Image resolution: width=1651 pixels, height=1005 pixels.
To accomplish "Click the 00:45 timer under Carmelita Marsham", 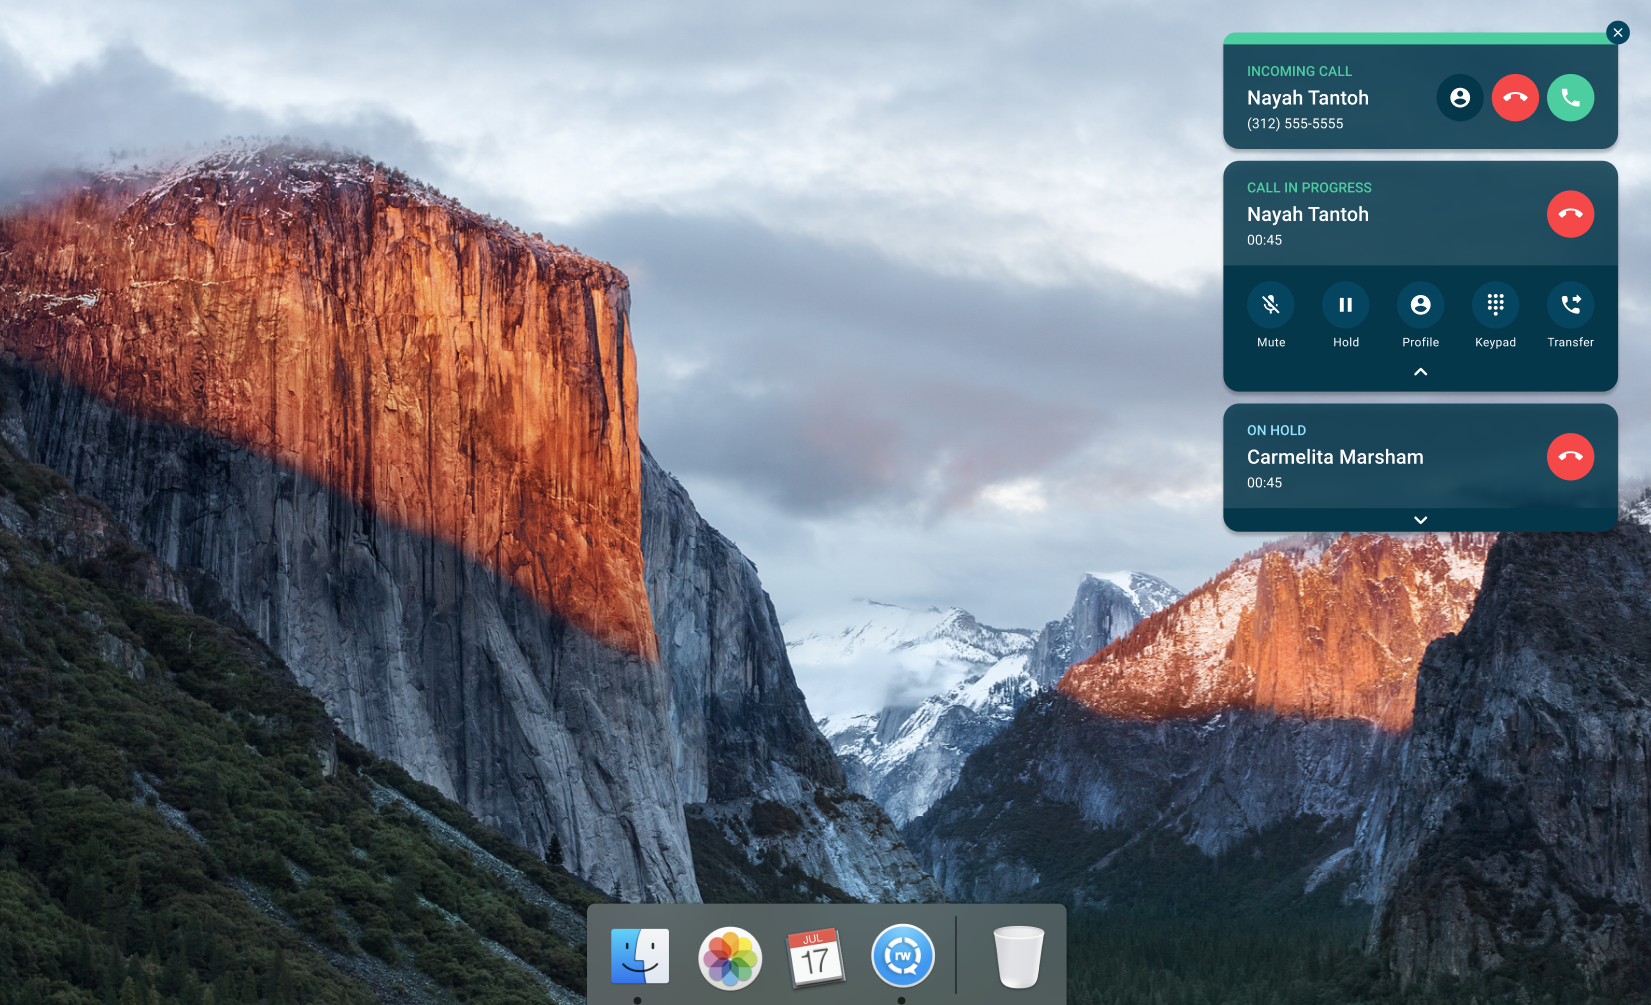I will click(1264, 483).
